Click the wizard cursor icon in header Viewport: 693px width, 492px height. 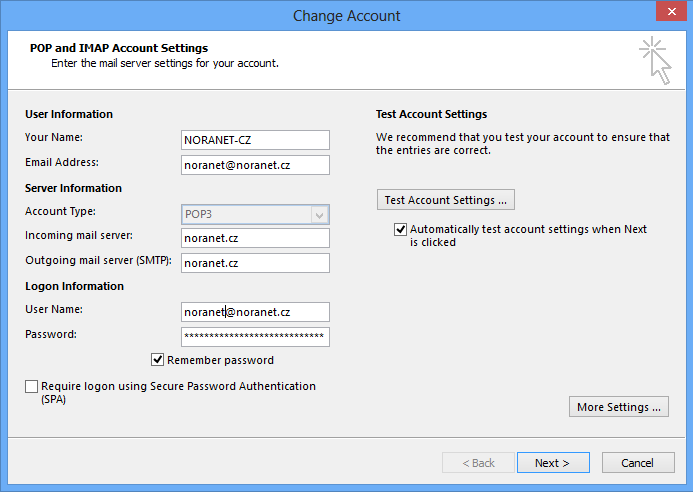tap(655, 60)
